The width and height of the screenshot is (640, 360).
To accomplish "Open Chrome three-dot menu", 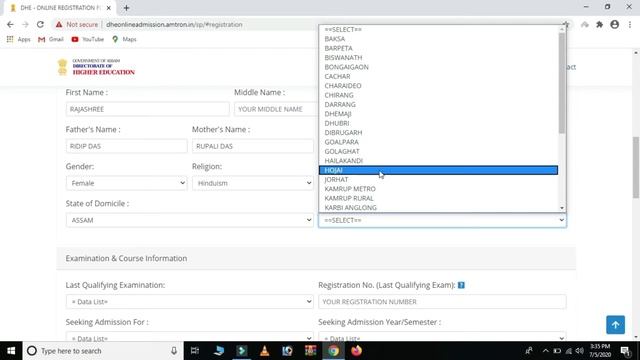I will [x=630, y=24].
